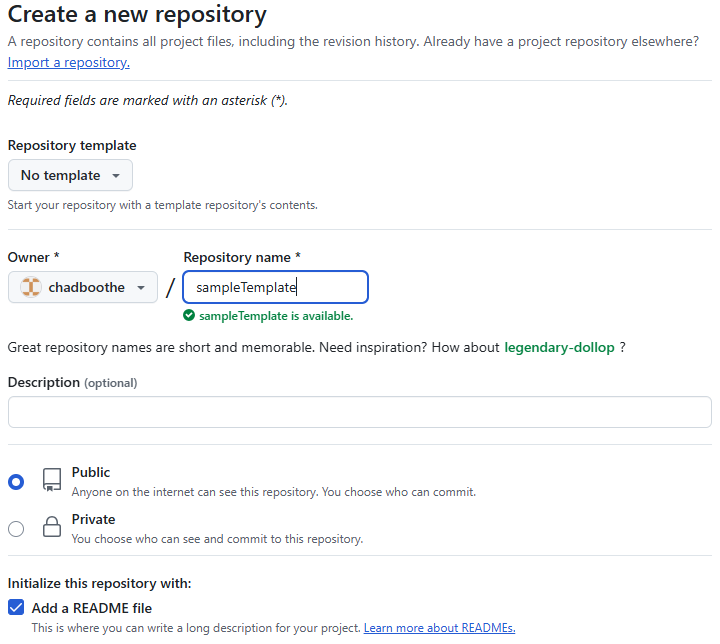Screen dimensions: 720x644
Task: Click the Create a new repository heading
Action: (137, 14)
